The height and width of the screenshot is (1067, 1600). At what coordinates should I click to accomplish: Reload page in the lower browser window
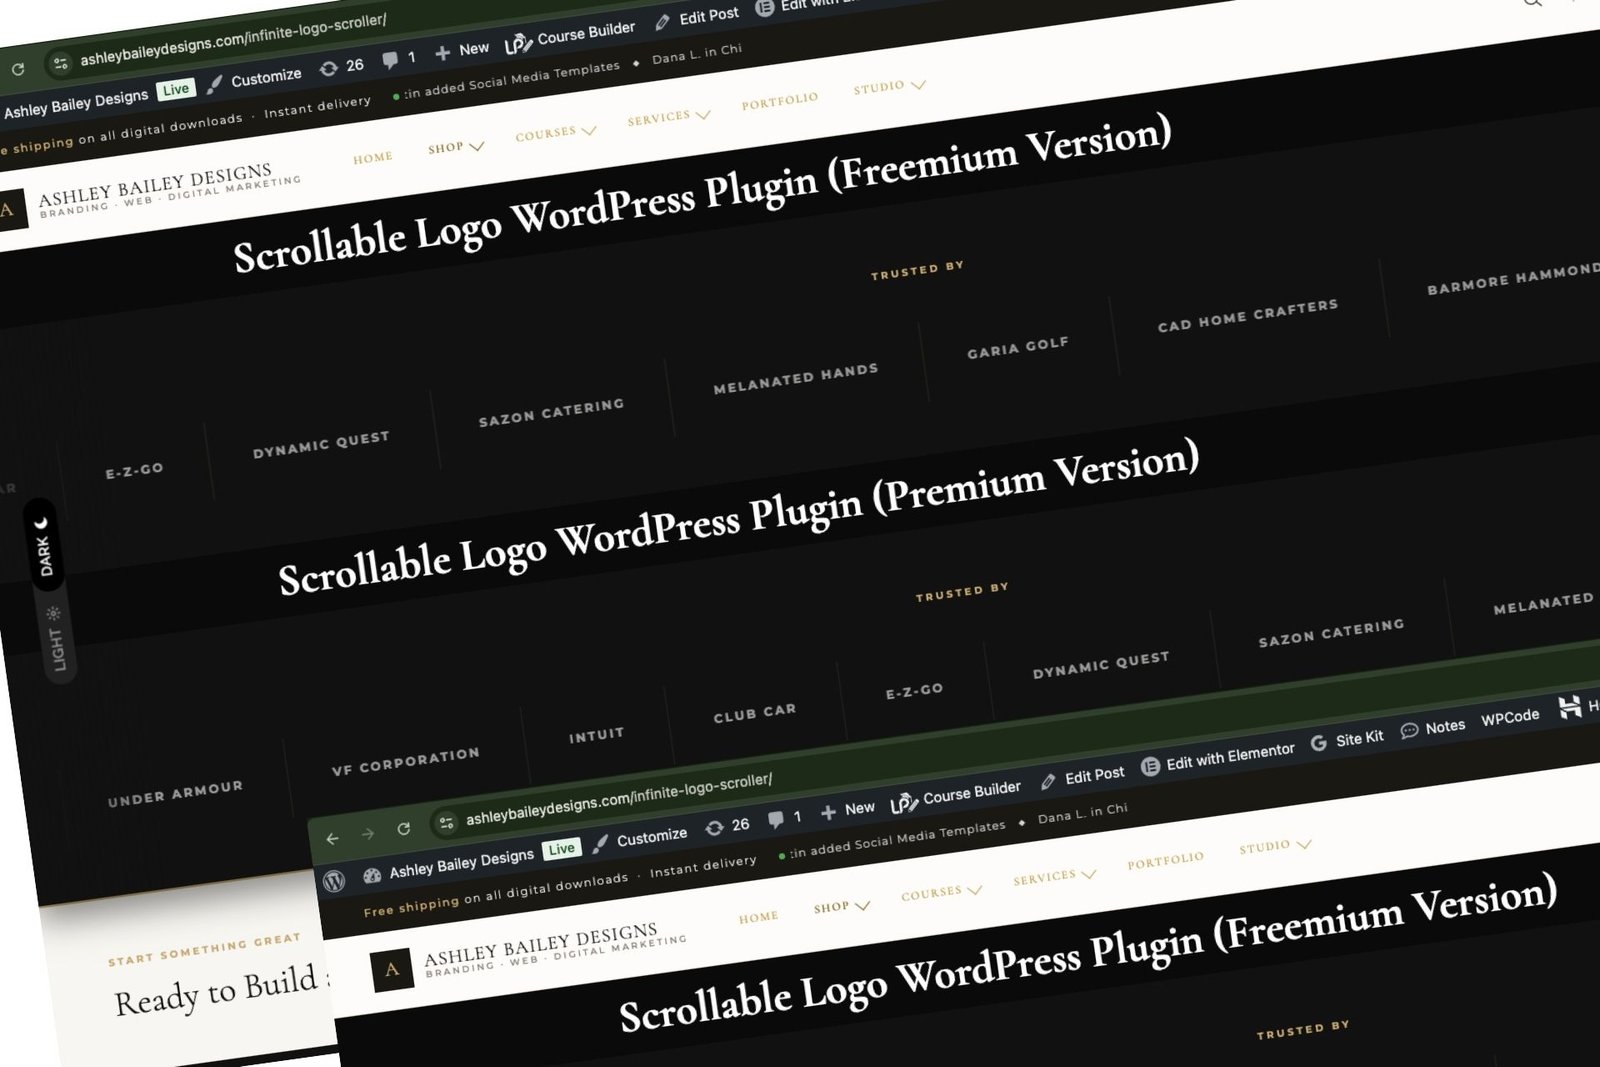click(x=404, y=828)
